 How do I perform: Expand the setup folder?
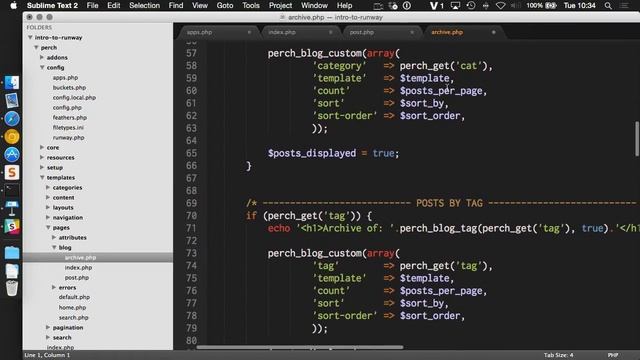(x=42, y=167)
